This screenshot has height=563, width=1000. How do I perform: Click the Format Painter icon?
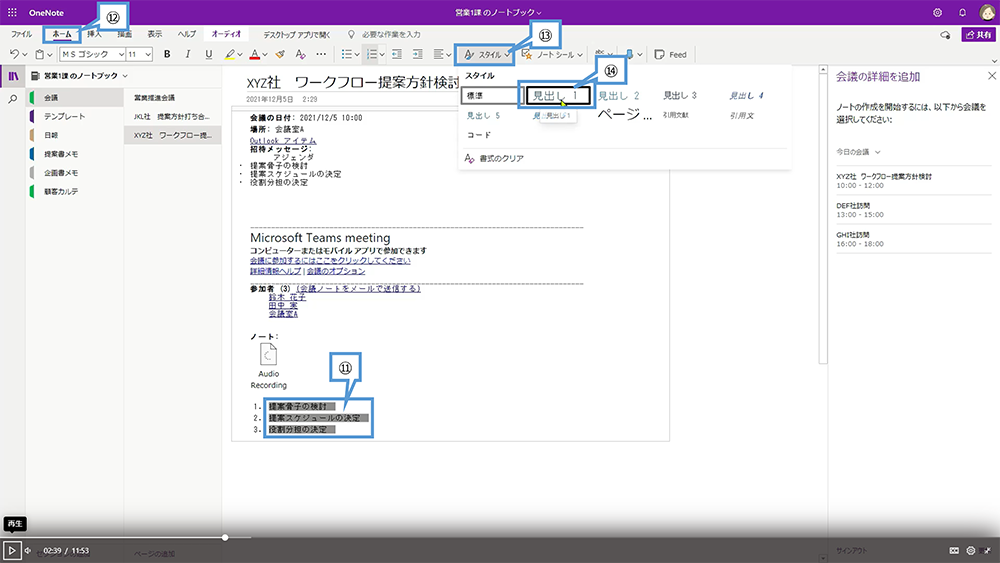279,54
